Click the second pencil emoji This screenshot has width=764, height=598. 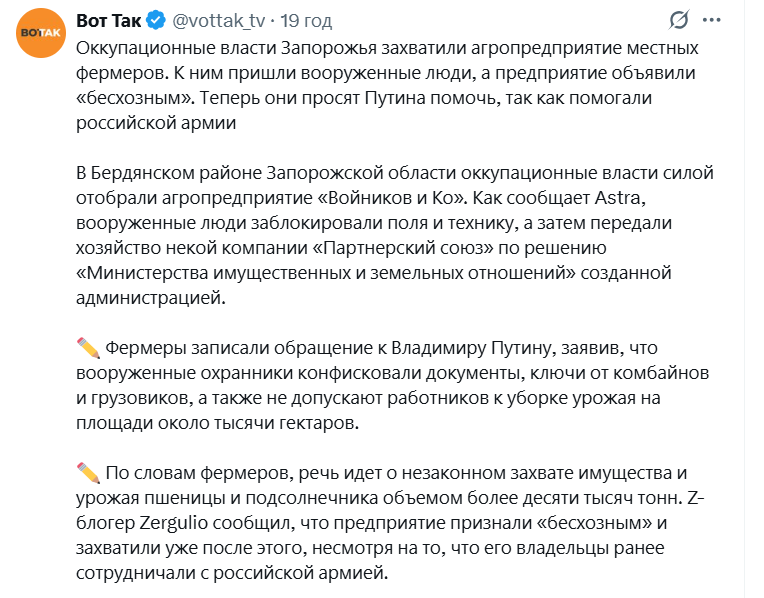coord(88,473)
